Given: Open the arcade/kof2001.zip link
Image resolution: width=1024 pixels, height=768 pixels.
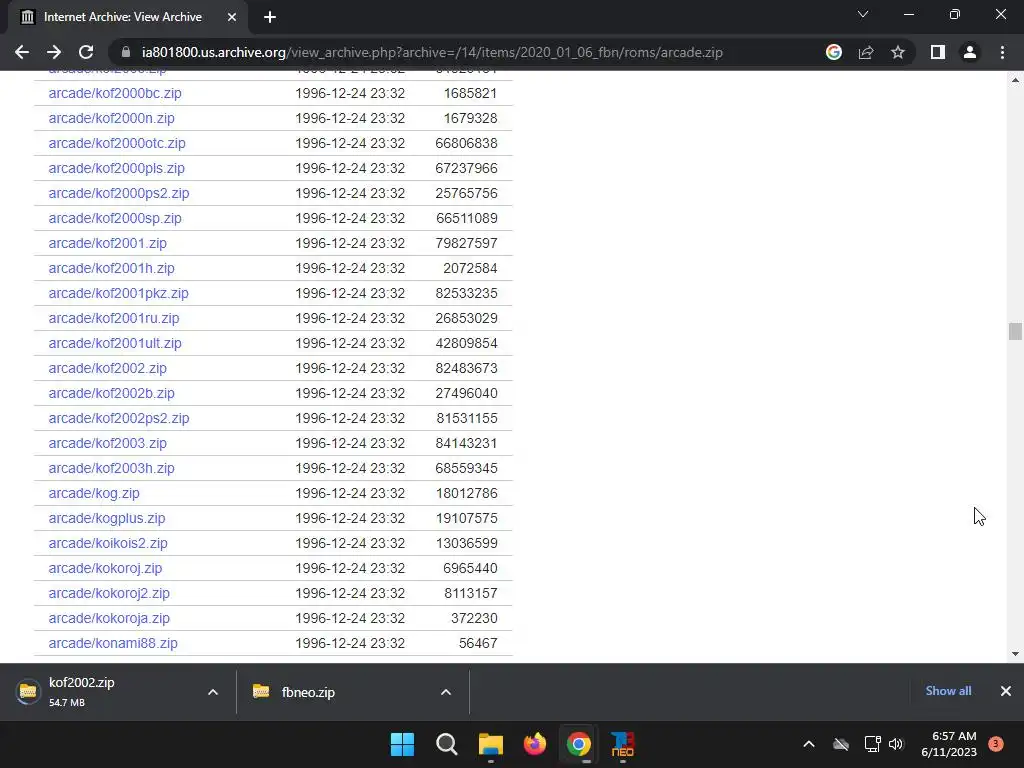Looking at the screenshot, I should 108,243.
